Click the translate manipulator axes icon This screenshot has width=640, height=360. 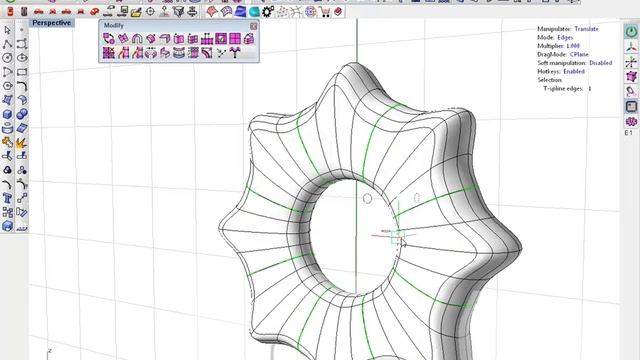(631, 47)
